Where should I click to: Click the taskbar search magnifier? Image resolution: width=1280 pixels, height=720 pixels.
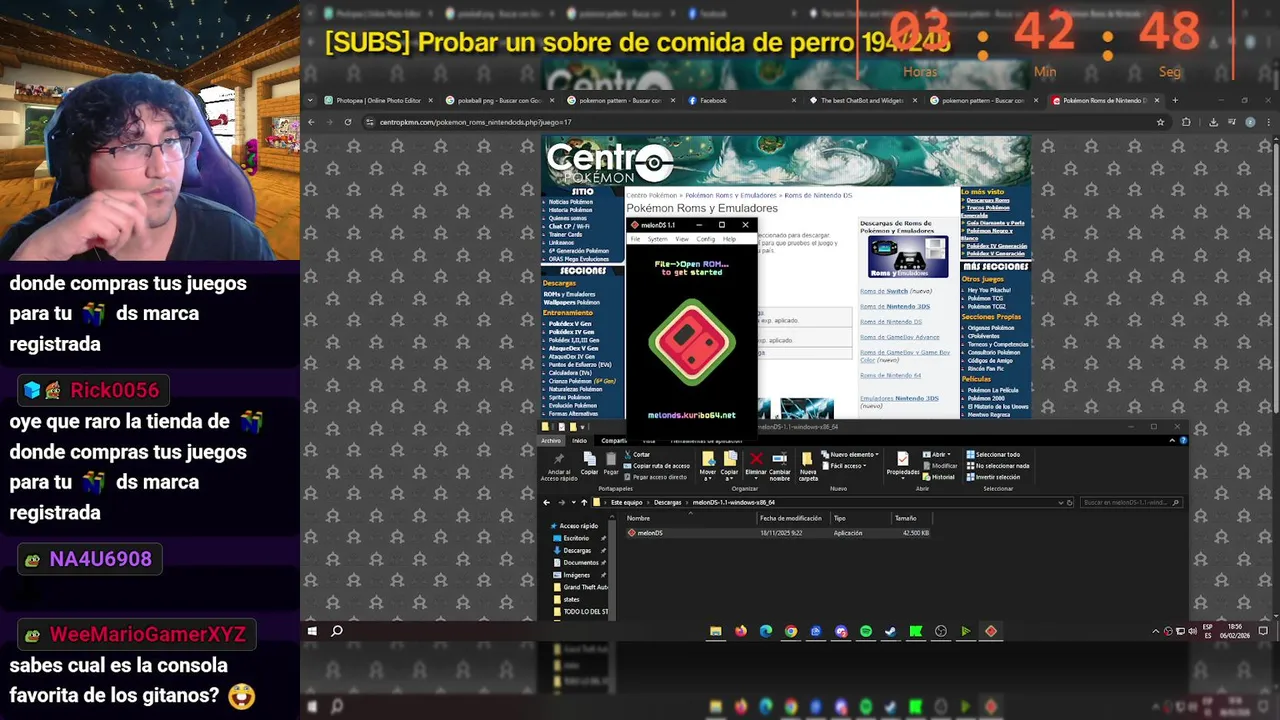337,631
